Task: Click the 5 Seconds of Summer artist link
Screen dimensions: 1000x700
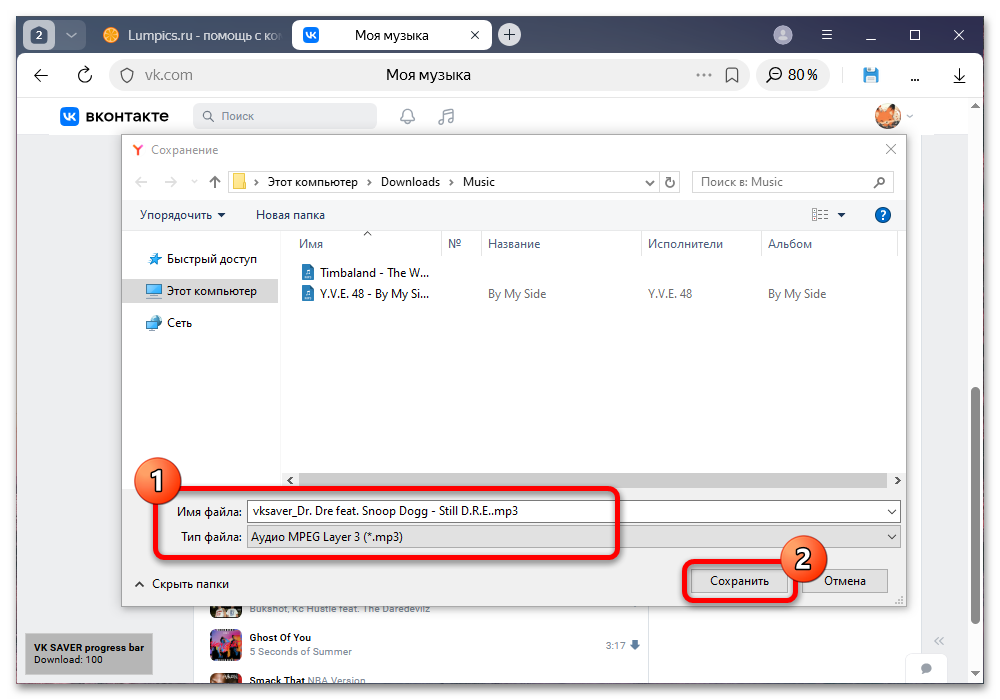Action: (x=300, y=652)
